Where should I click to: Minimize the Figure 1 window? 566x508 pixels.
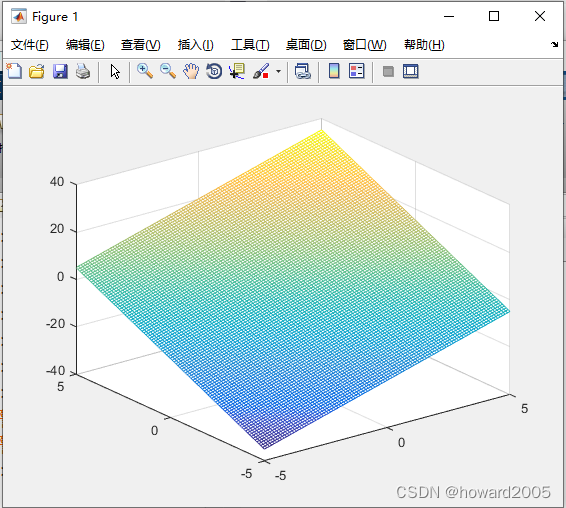click(x=449, y=16)
